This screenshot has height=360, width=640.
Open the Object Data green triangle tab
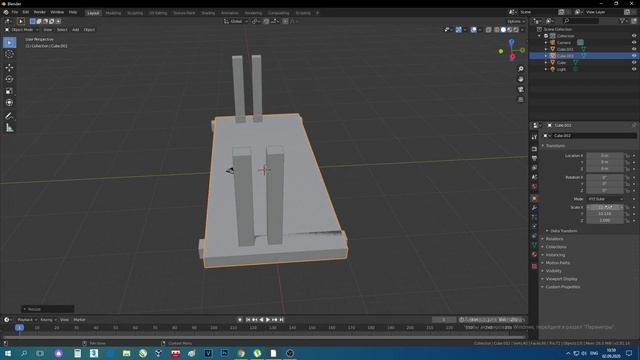(534, 245)
